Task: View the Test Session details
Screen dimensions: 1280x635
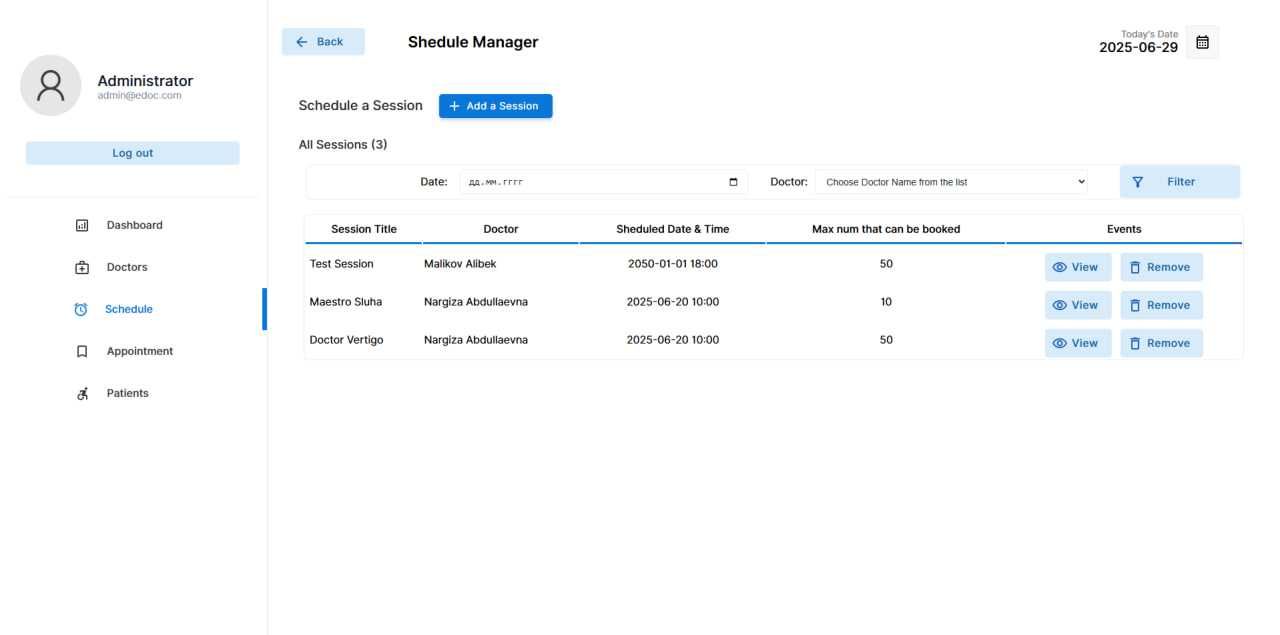Action: point(1078,267)
